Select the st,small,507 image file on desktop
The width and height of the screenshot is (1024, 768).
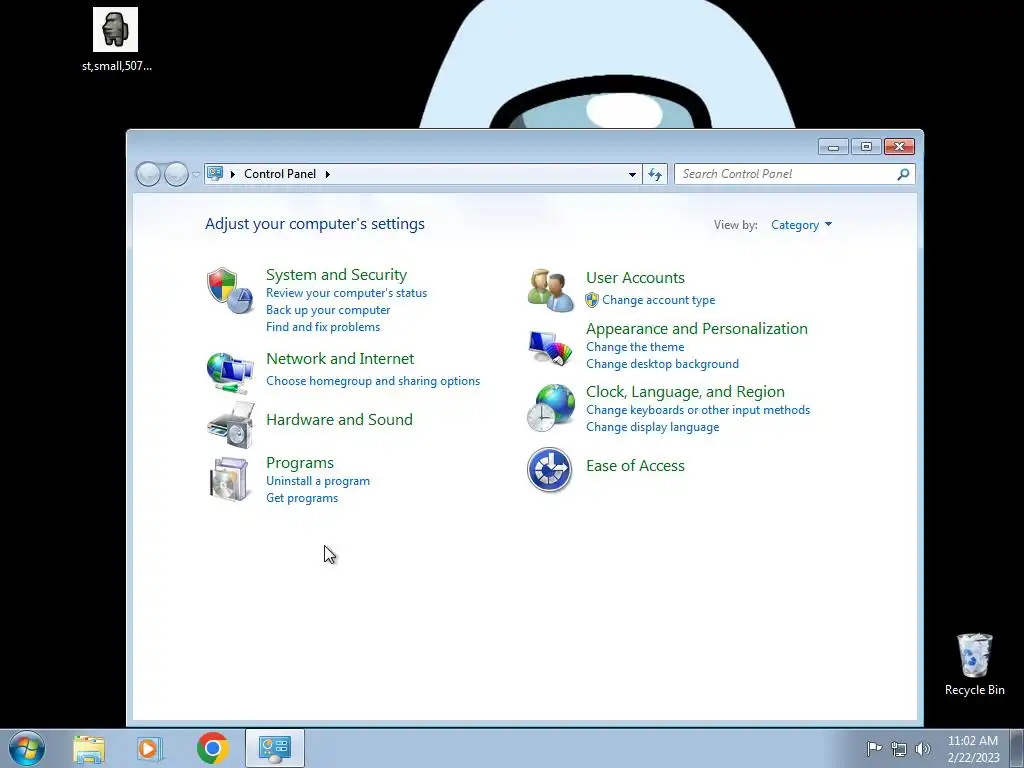116,40
